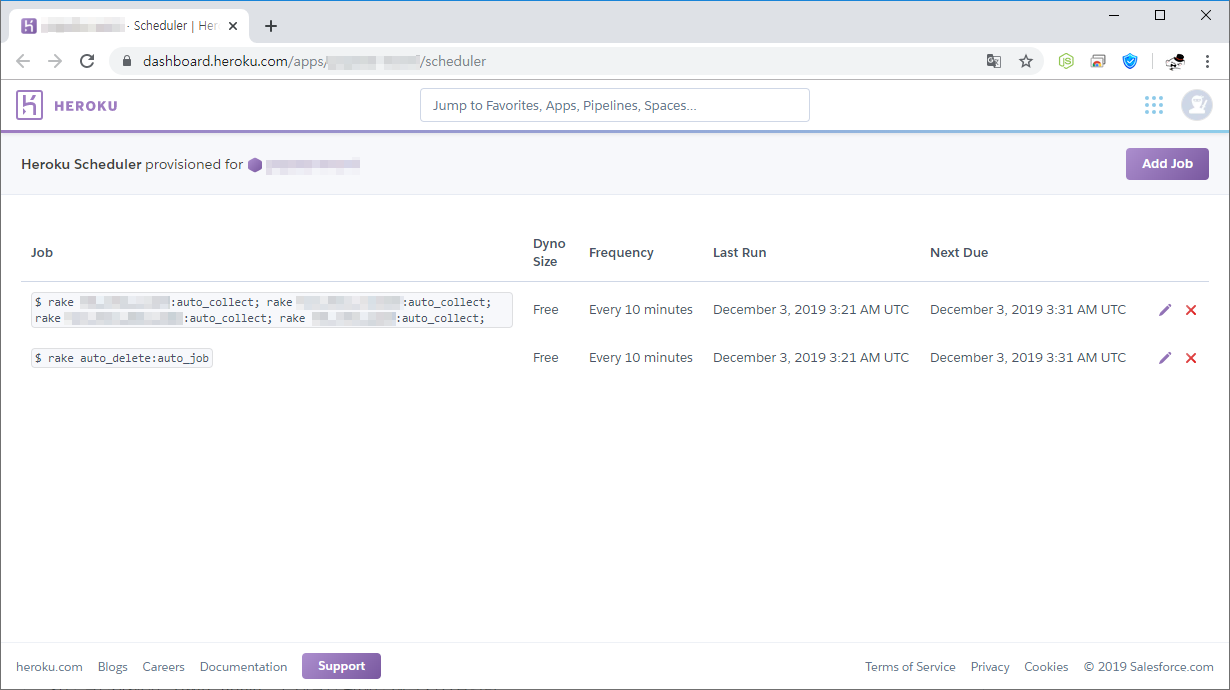Click the translate page icon

pos(994,61)
